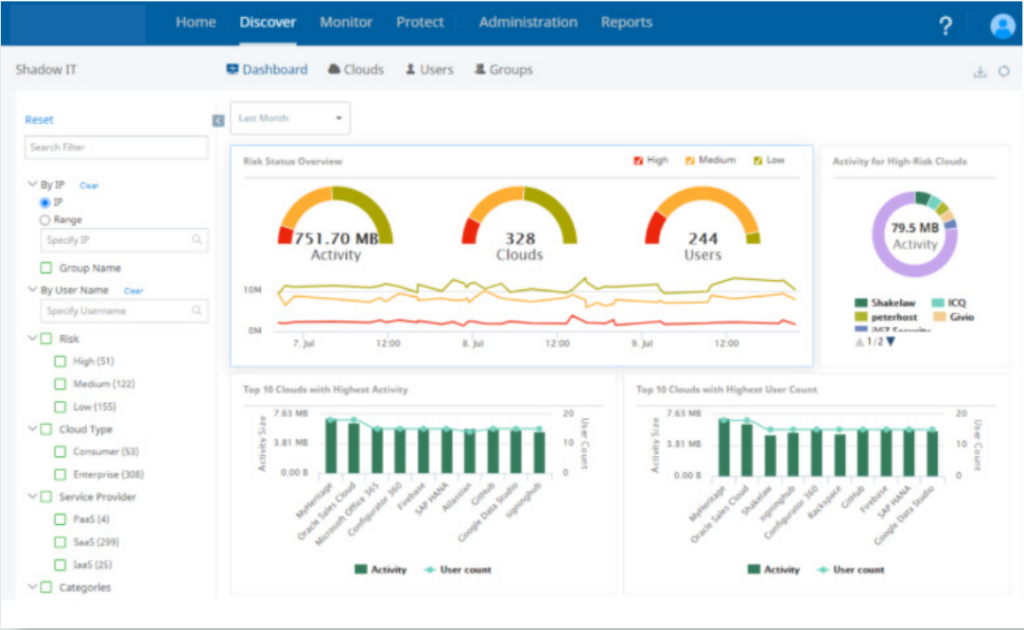Collapse the Risk section chevron
Viewport: 1024px width, 630px height.
pos(32,338)
